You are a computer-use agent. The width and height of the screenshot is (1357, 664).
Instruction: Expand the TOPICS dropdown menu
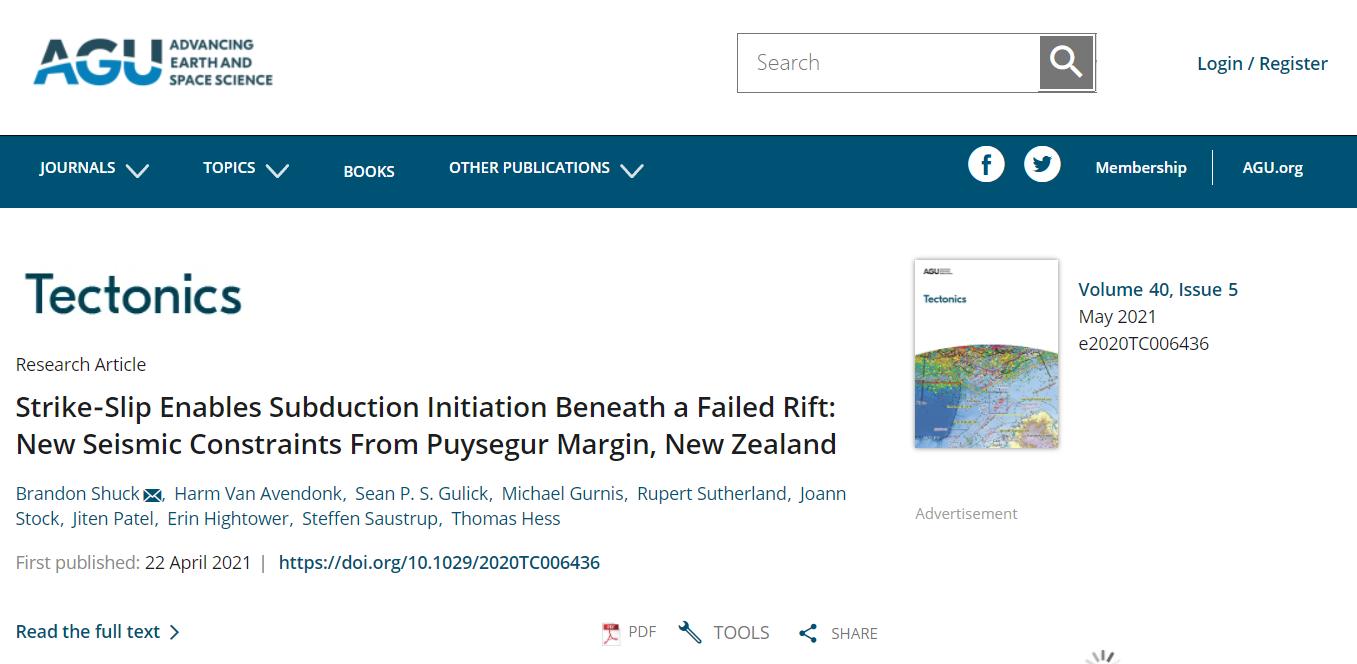click(245, 168)
